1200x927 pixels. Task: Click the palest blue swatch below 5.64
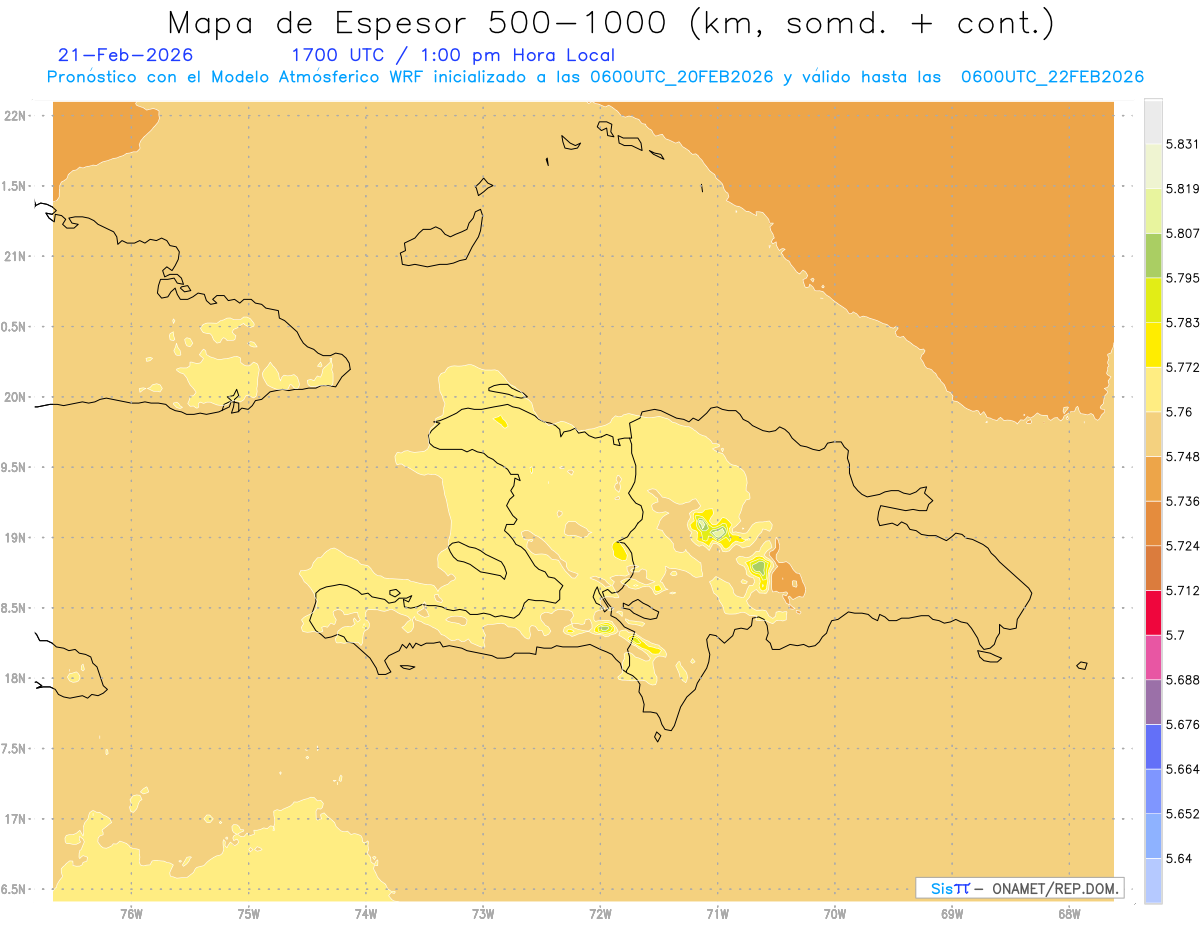(x=1153, y=881)
